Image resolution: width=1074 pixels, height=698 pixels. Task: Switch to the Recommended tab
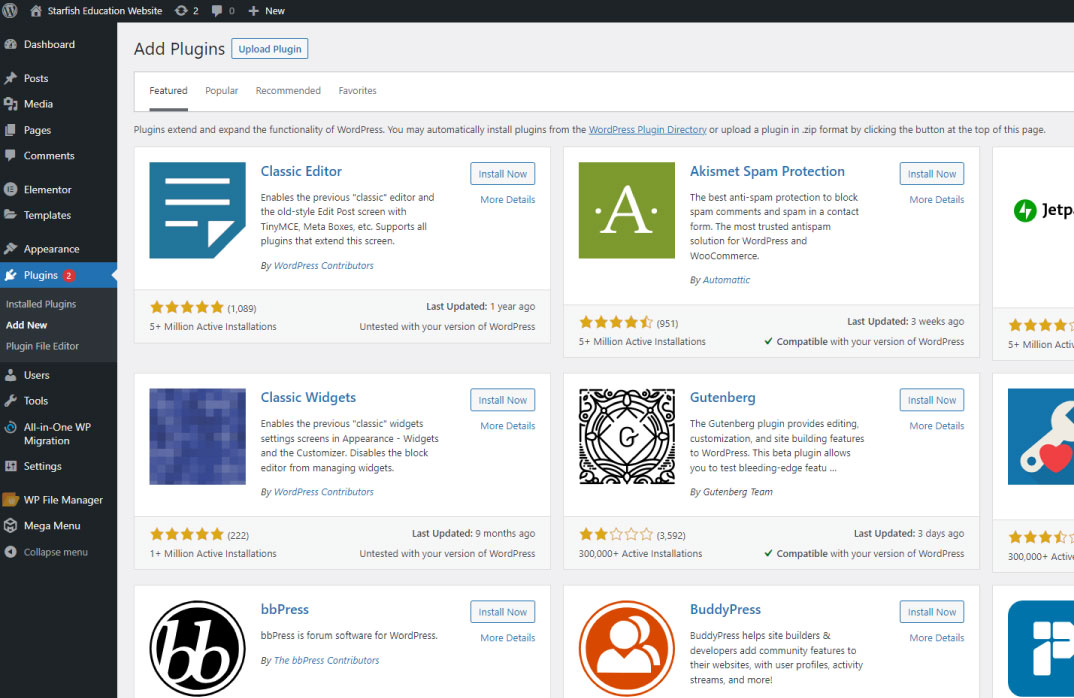(x=288, y=91)
